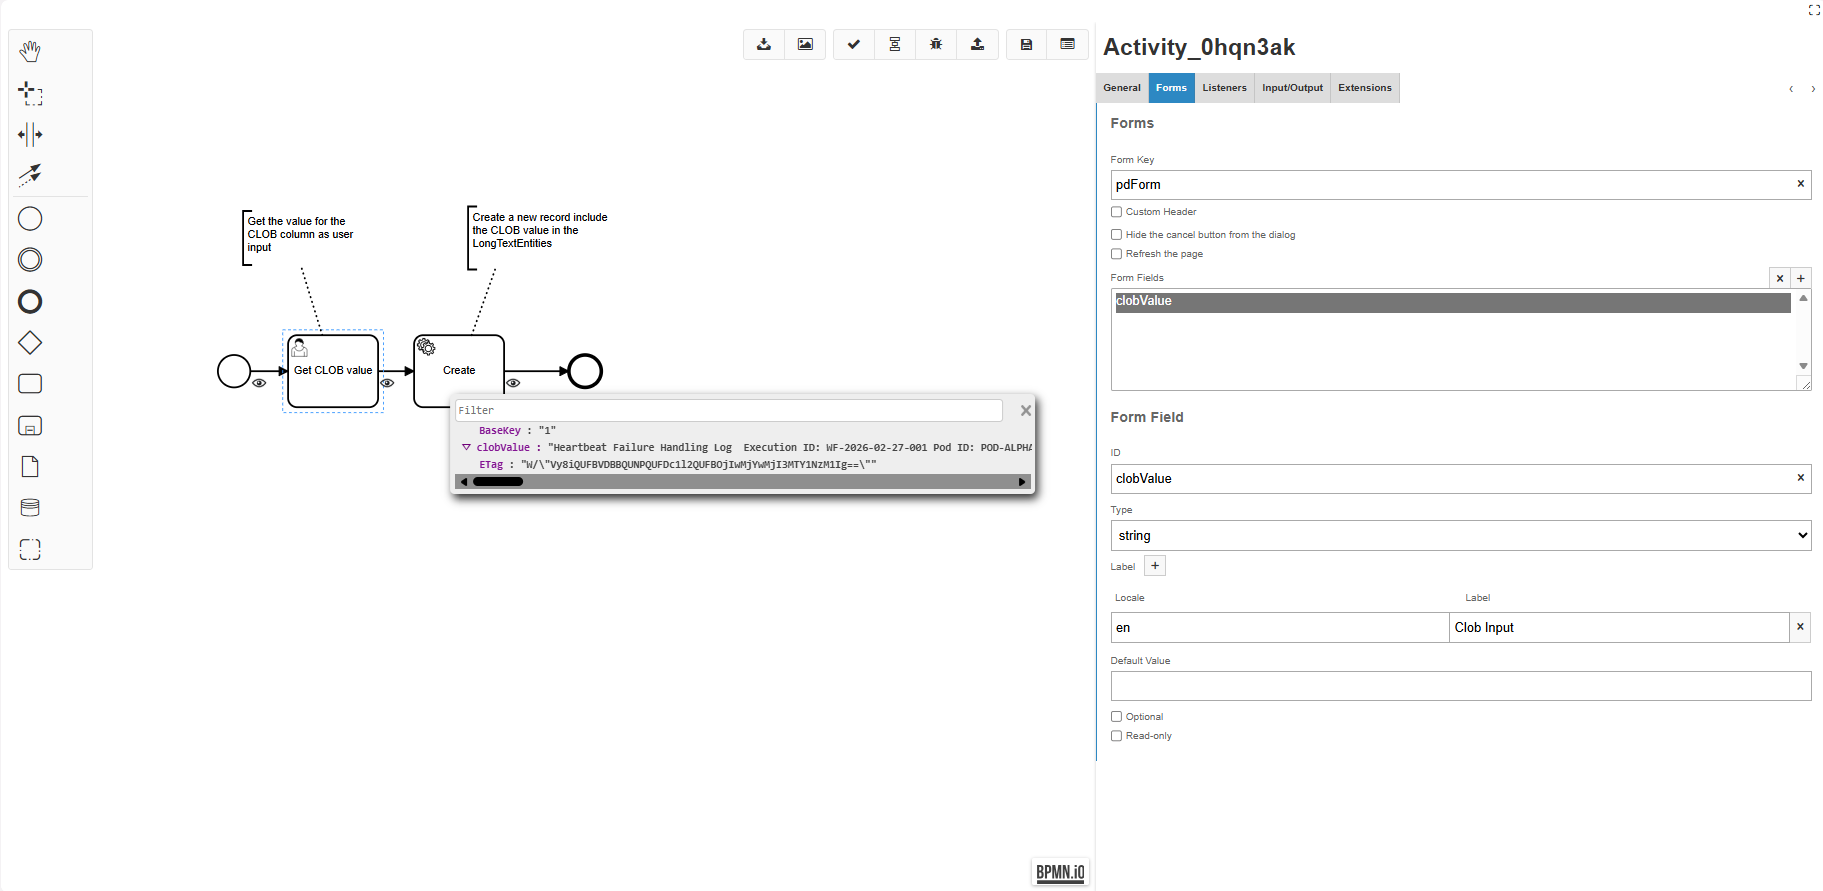Switch to the Extensions tab

(x=1365, y=88)
